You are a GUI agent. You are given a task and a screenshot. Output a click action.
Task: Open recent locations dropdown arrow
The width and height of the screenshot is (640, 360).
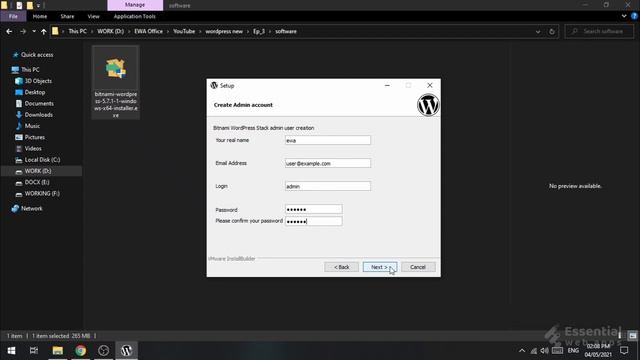point(34,31)
